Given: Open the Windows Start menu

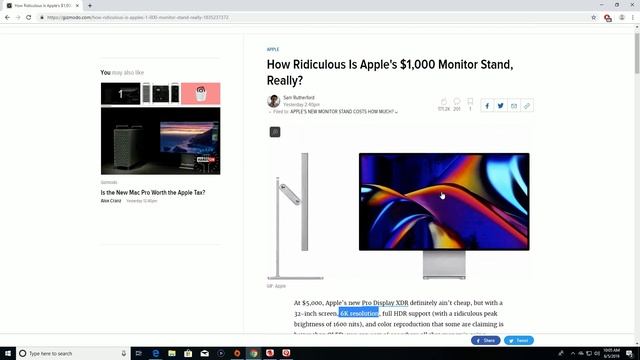Looking at the screenshot, I should coord(8,353).
